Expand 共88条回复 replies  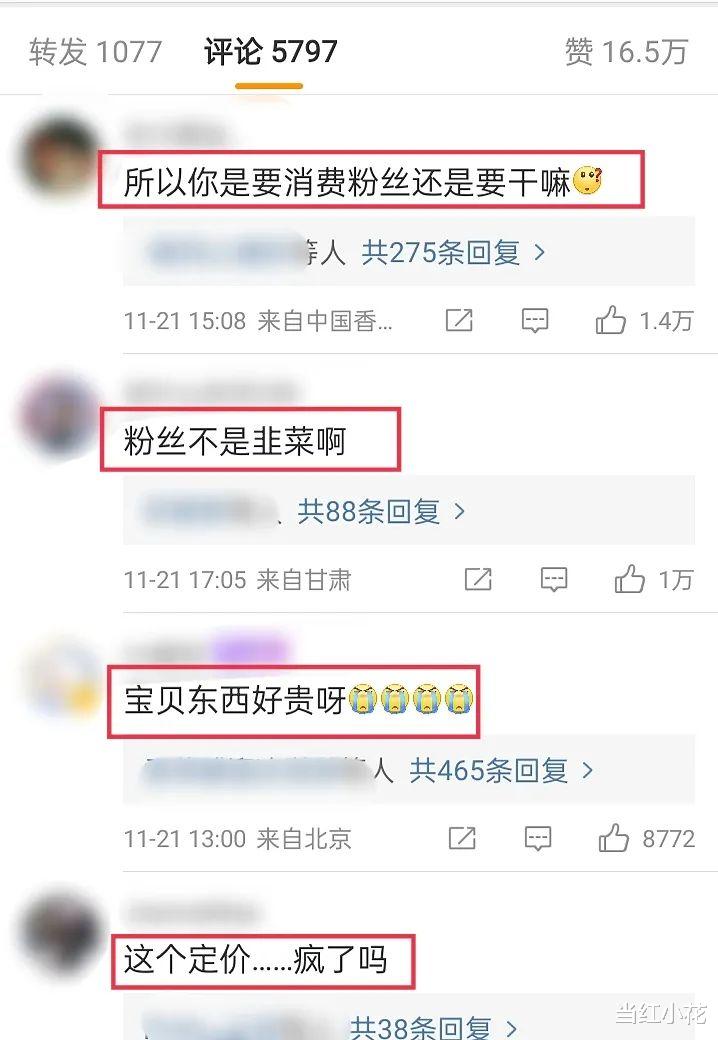[381, 511]
